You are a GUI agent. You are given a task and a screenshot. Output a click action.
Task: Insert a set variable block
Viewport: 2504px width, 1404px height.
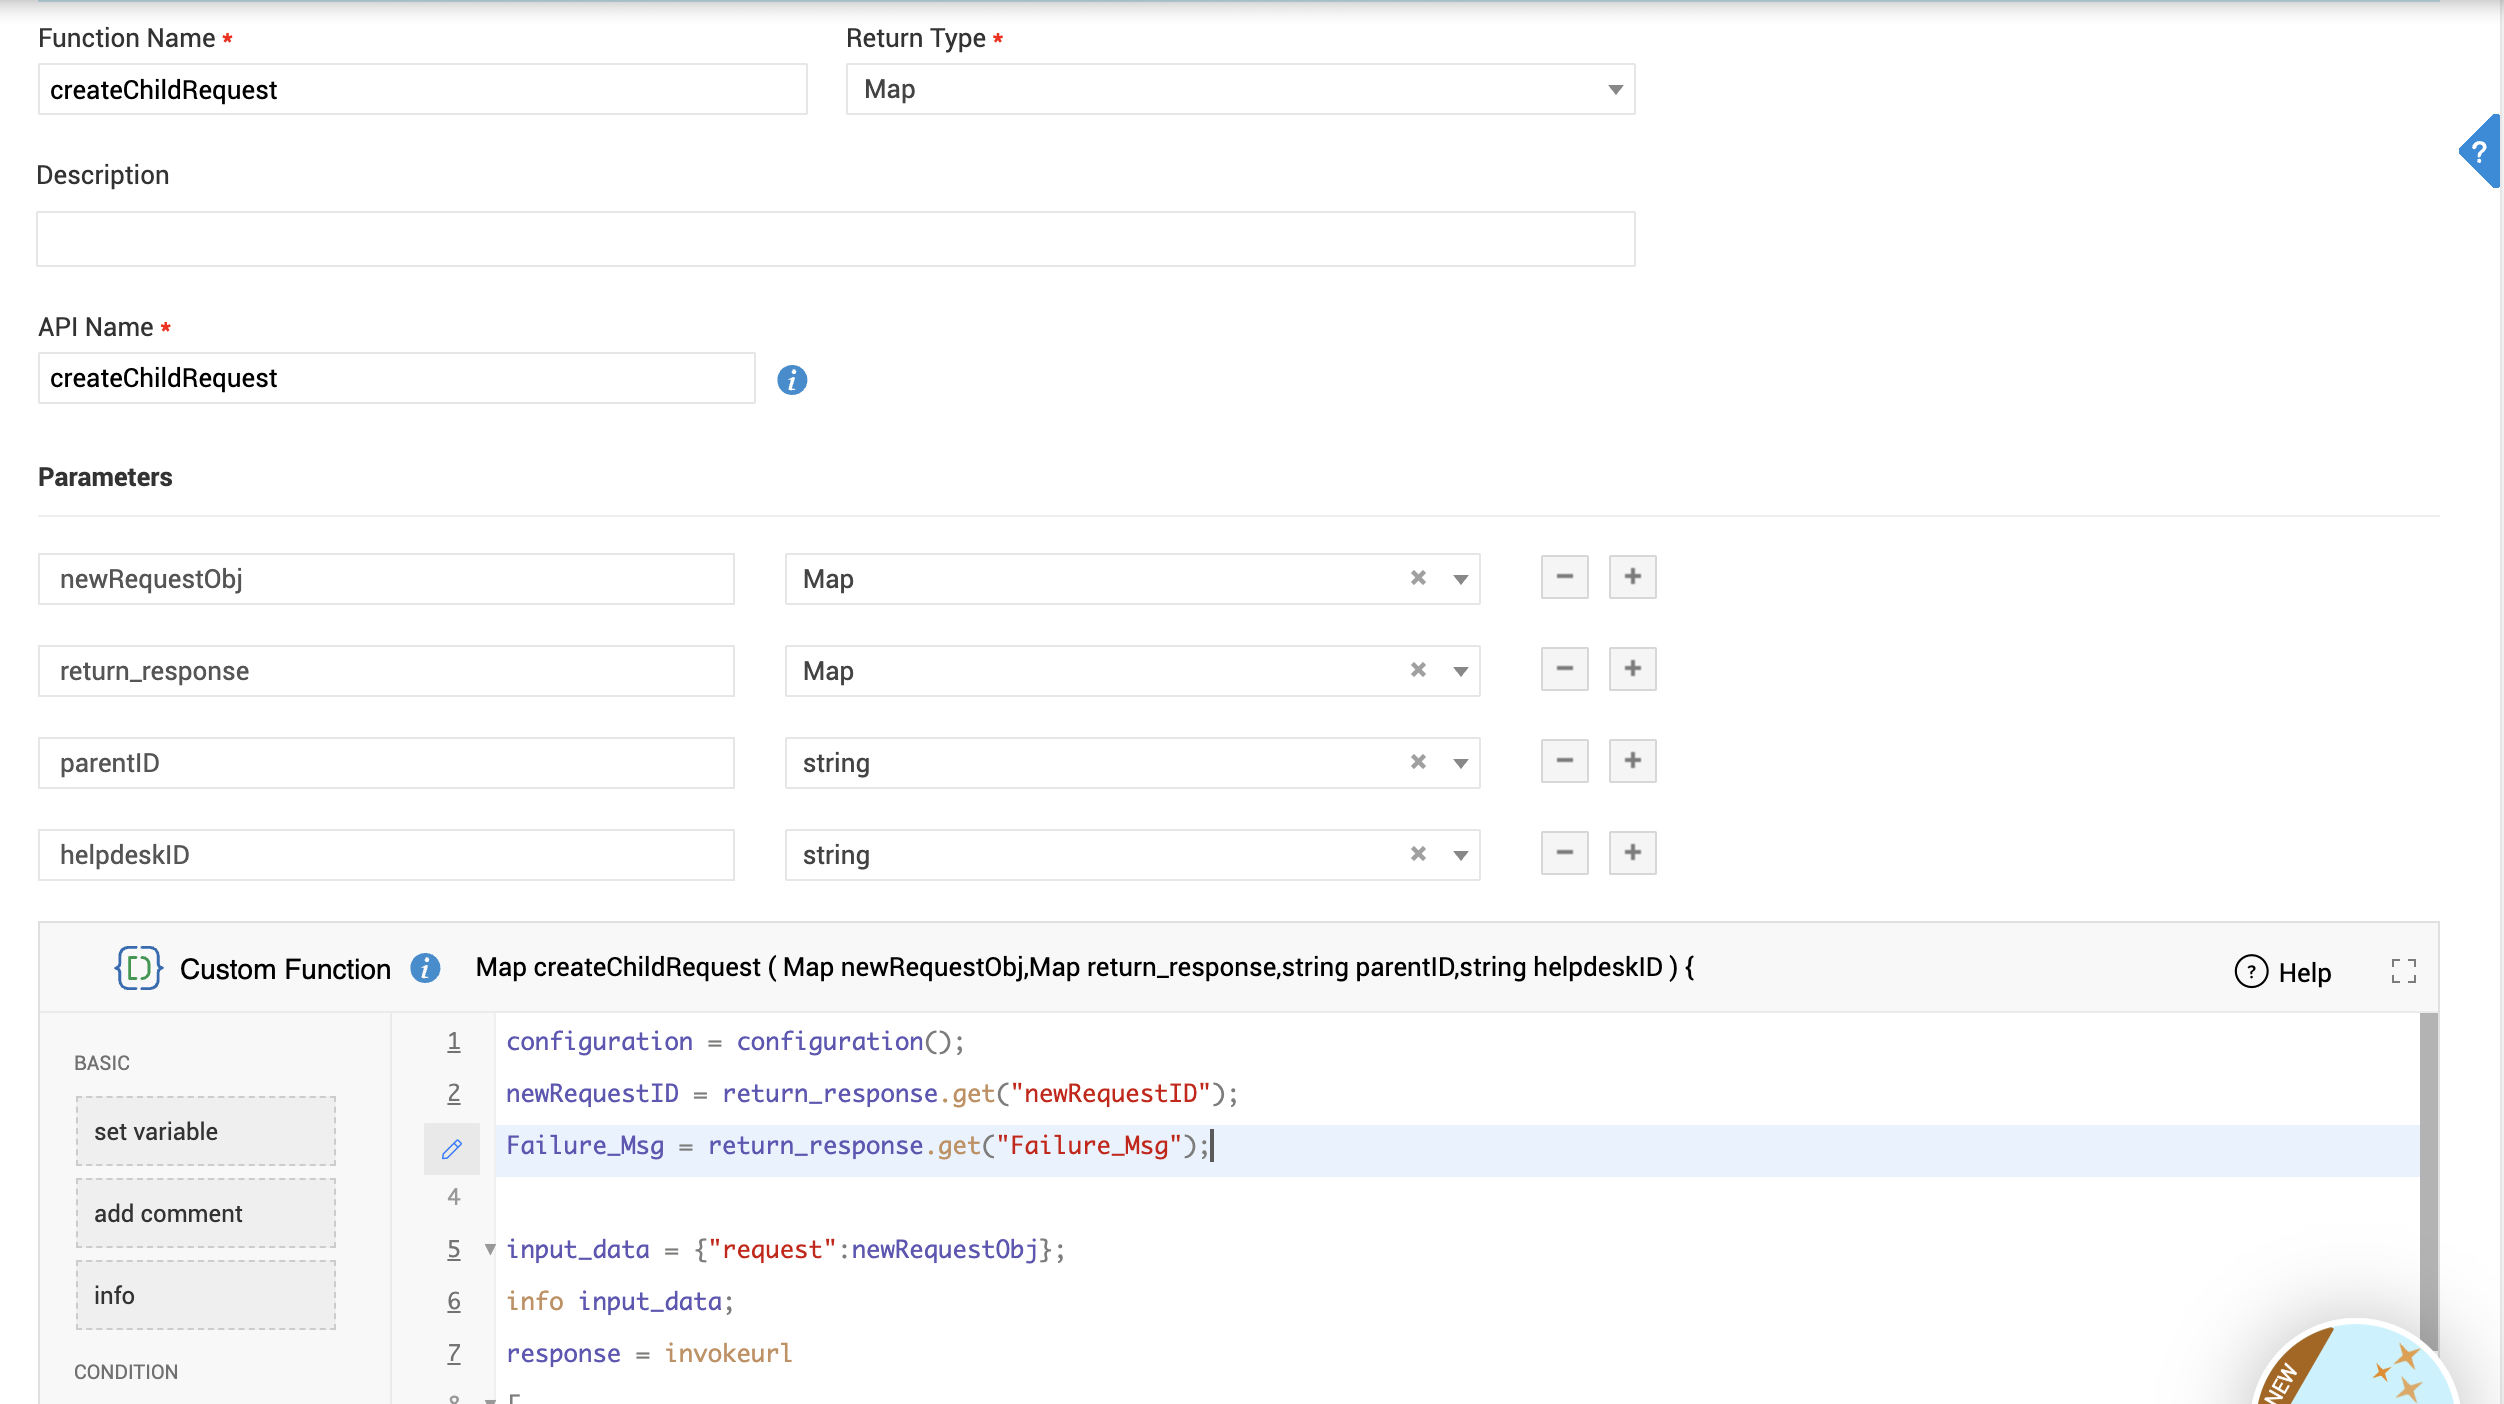point(206,1131)
